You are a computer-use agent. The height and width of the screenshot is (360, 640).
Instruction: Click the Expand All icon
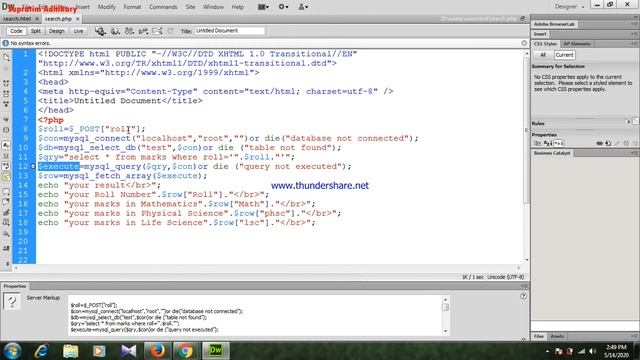coord(6,104)
